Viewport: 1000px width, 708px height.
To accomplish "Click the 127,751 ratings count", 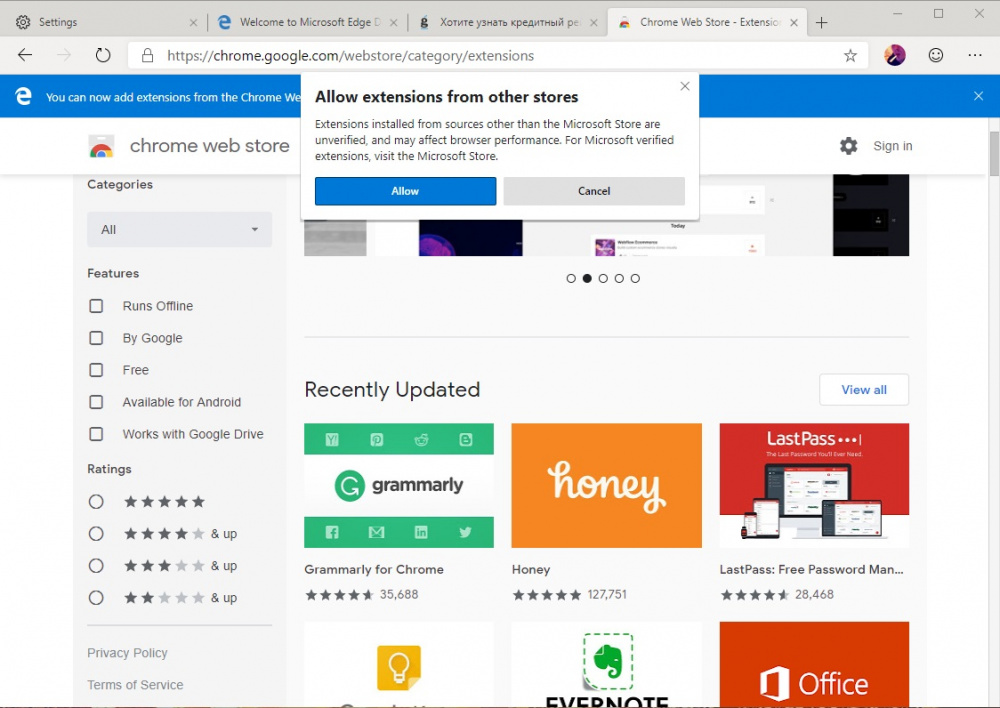I will point(607,595).
